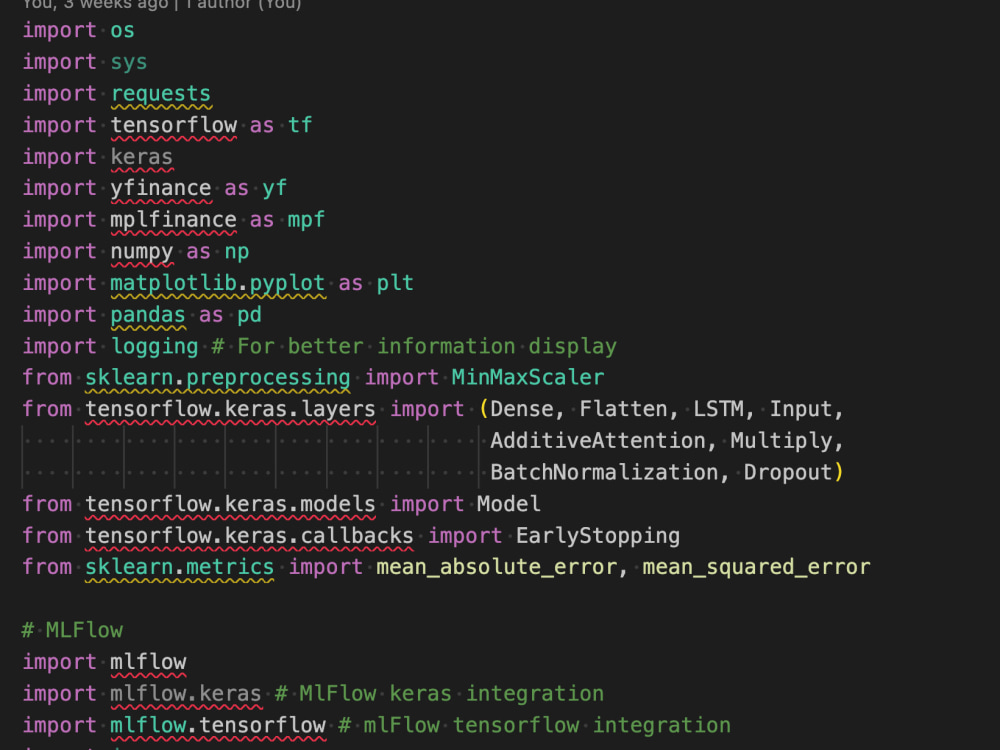
Task: Click the 'yfinance' module name
Action: [161, 188]
